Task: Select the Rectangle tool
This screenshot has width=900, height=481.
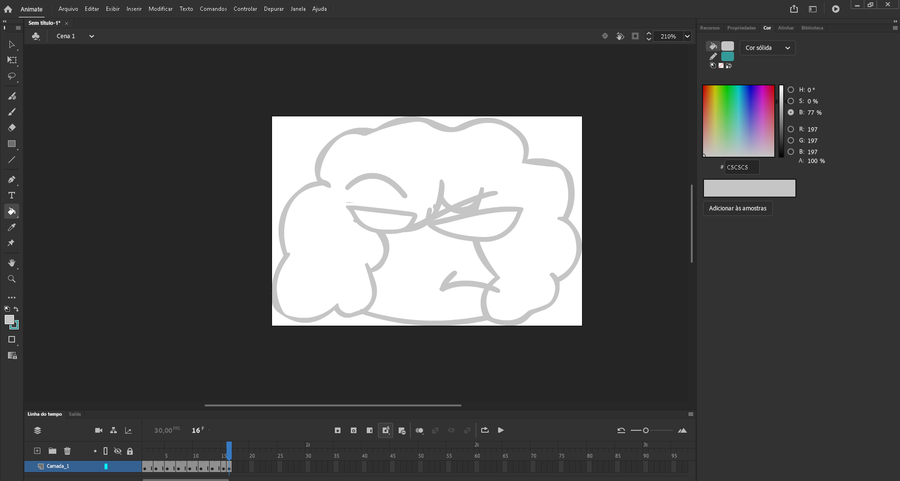Action: click(11, 144)
